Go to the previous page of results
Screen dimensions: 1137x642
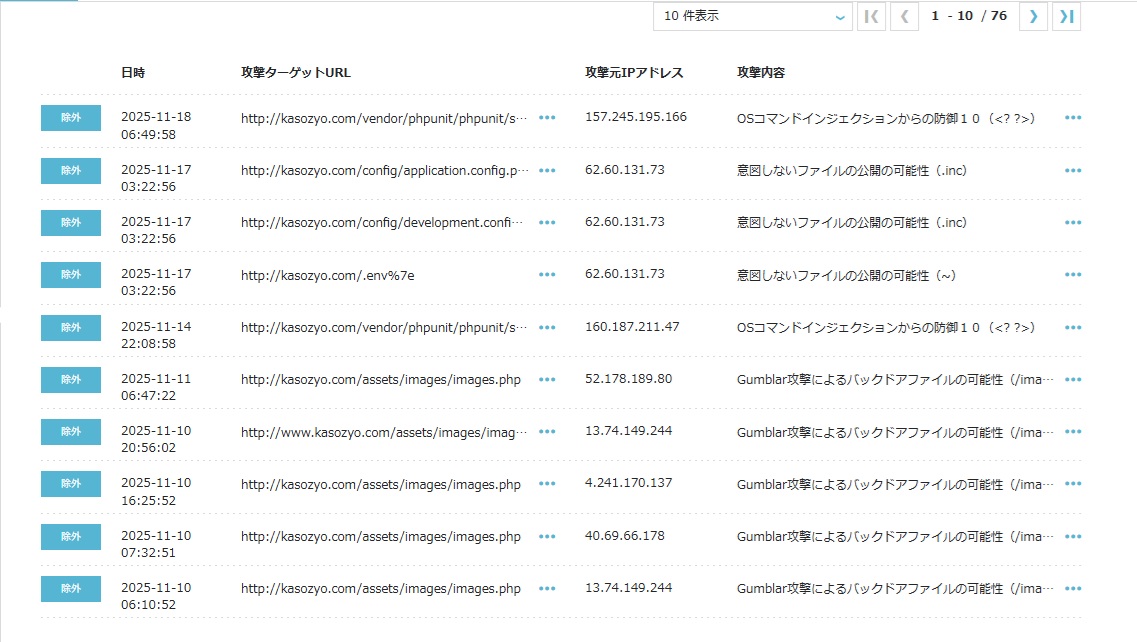(x=904, y=16)
